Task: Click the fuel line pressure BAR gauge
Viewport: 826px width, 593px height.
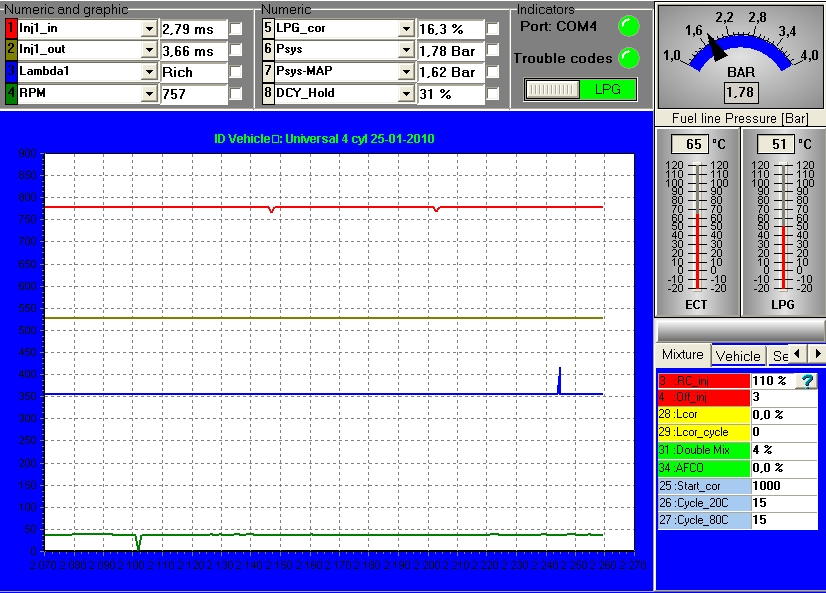Action: pyautogui.click(x=740, y=55)
